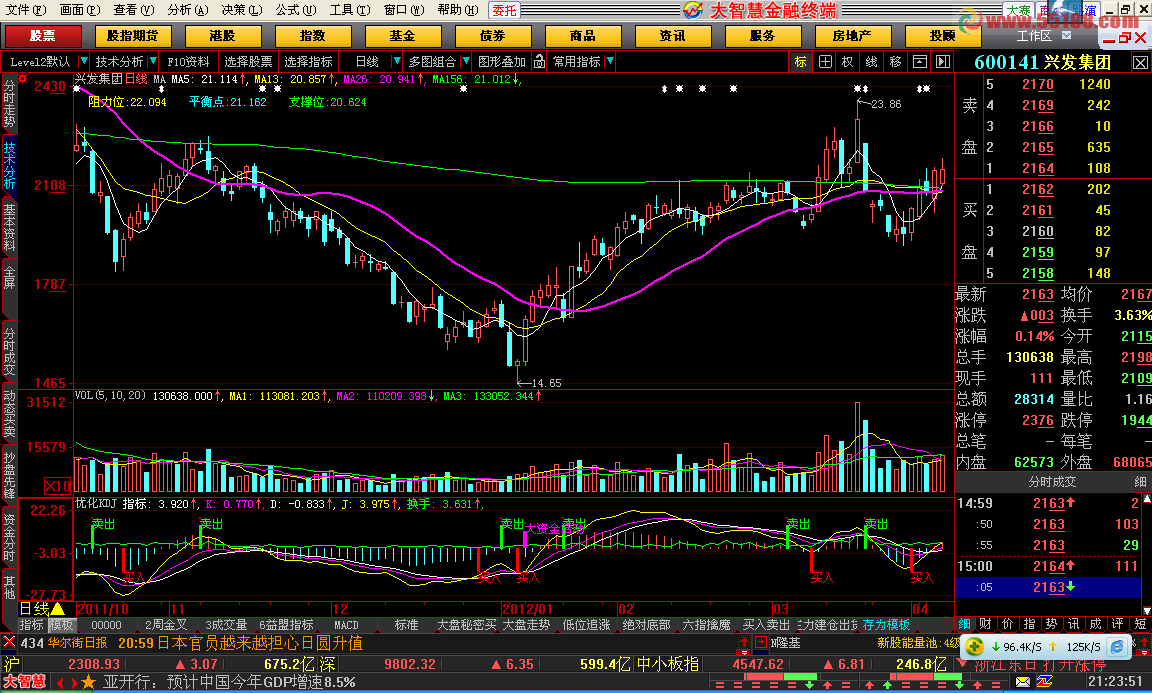
Task: Click the green plus accelerator icon
Action: click(974, 647)
